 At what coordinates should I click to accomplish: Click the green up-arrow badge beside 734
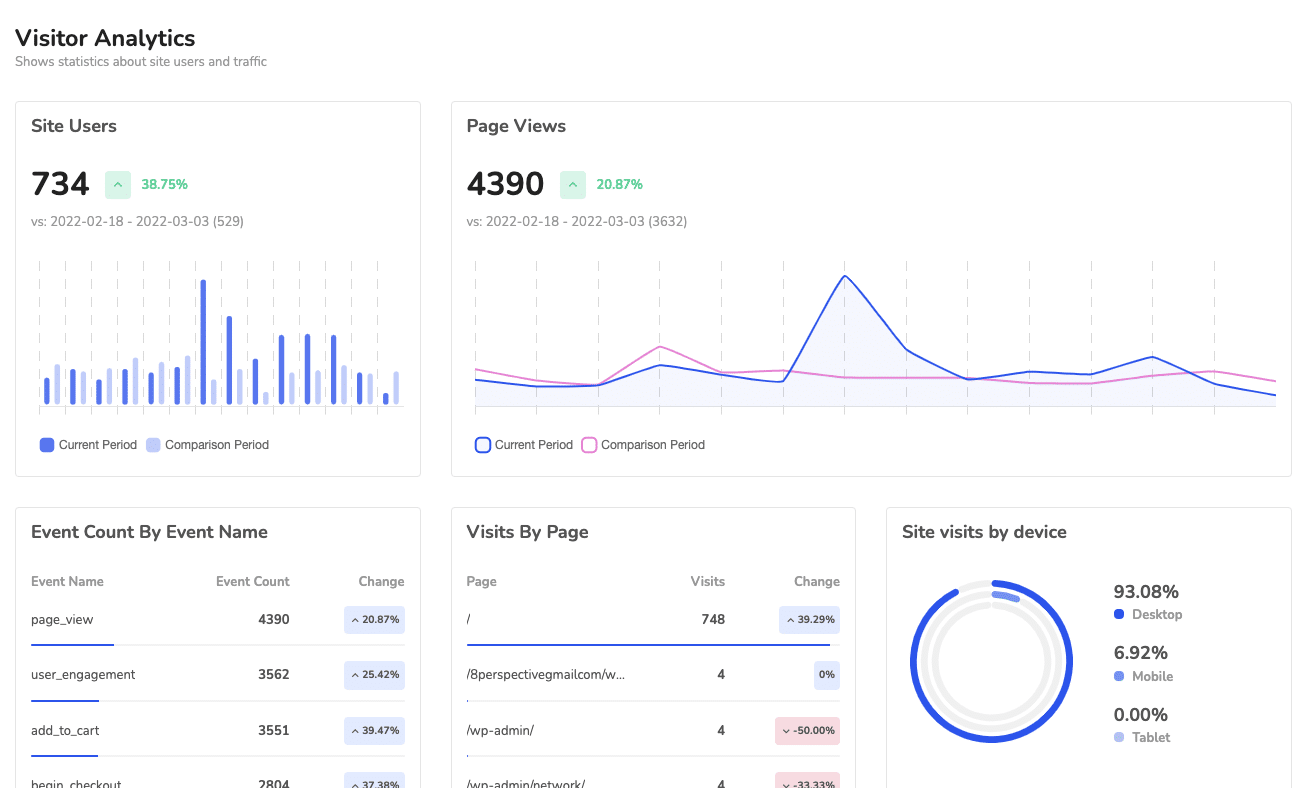coord(118,185)
